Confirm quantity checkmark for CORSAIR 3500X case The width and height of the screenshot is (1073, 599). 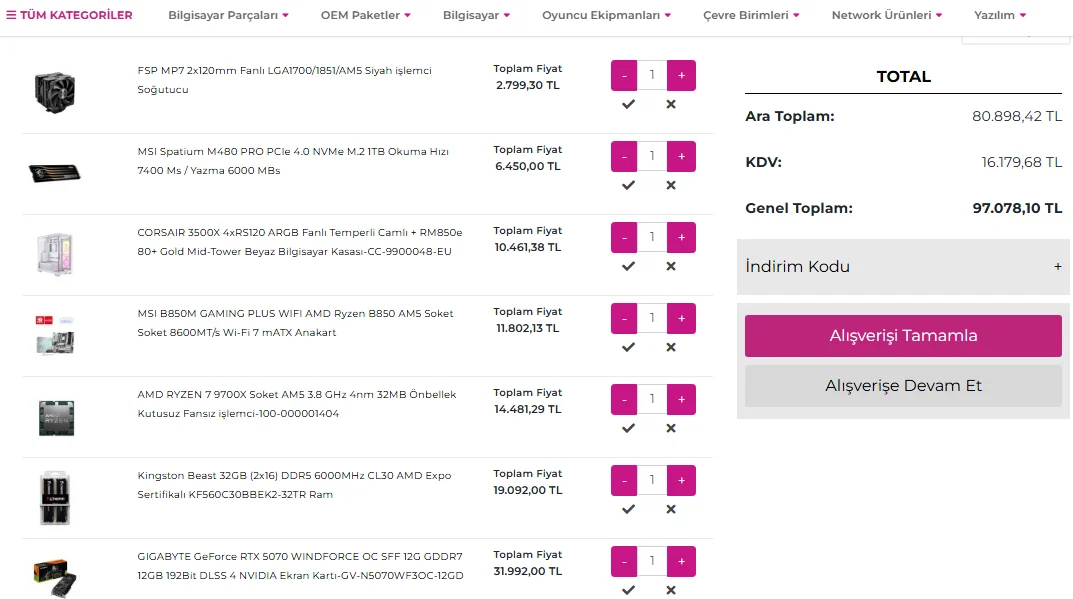628,266
